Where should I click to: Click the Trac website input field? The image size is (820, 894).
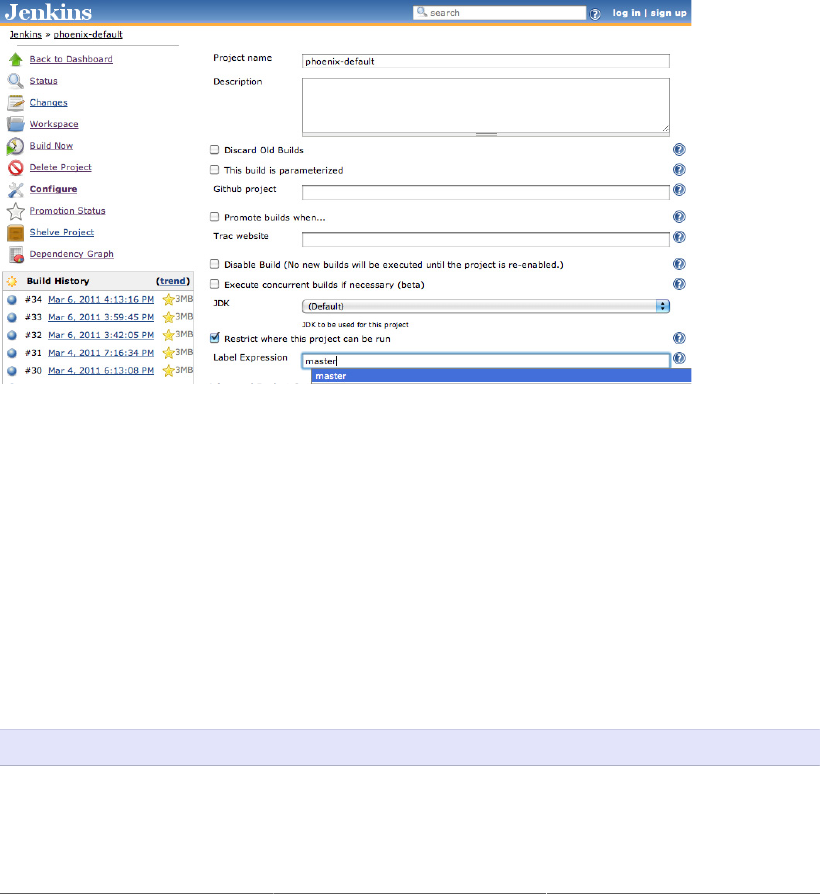coord(486,239)
